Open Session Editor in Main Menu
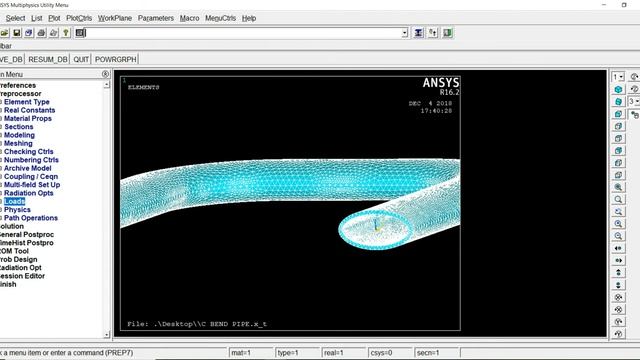Image resolution: width=640 pixels, height=360 pixels. 22,276
